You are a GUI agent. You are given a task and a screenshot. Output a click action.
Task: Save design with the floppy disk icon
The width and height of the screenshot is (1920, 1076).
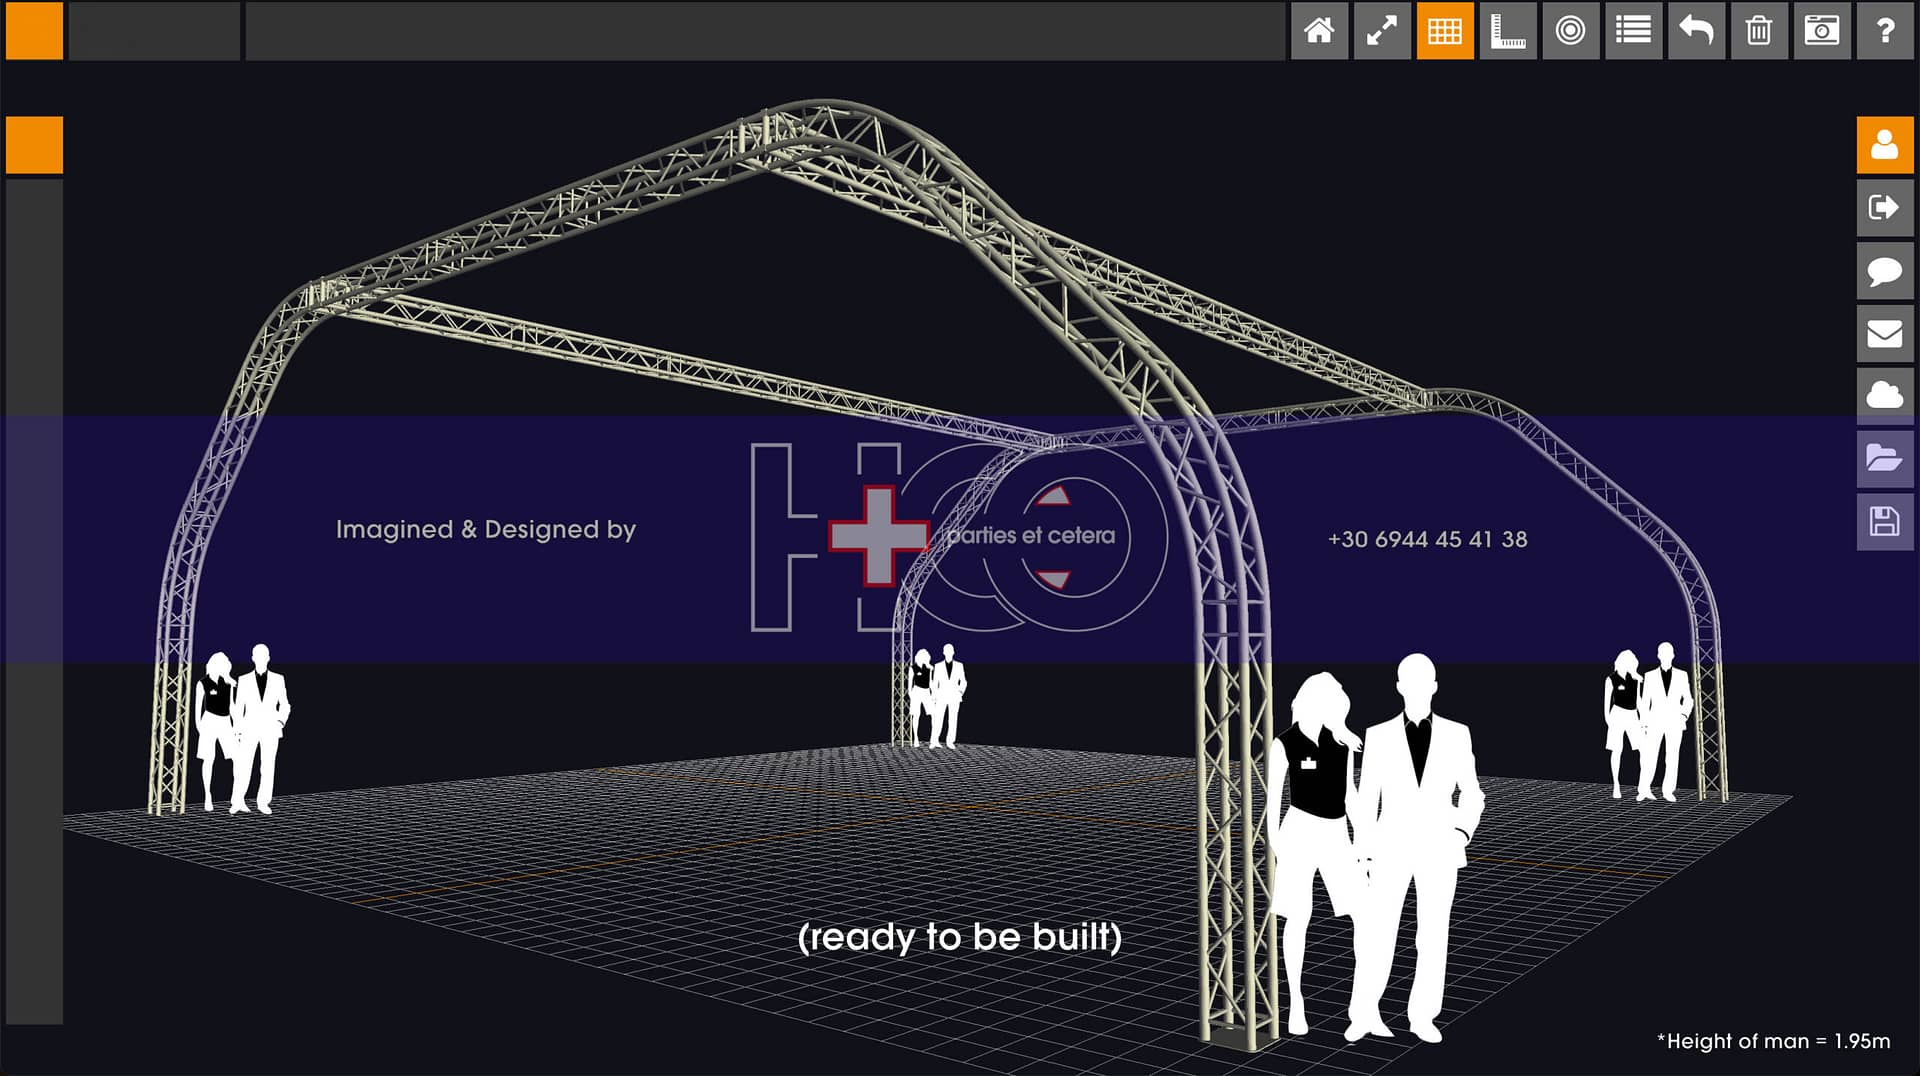[x=1885, y=522]
